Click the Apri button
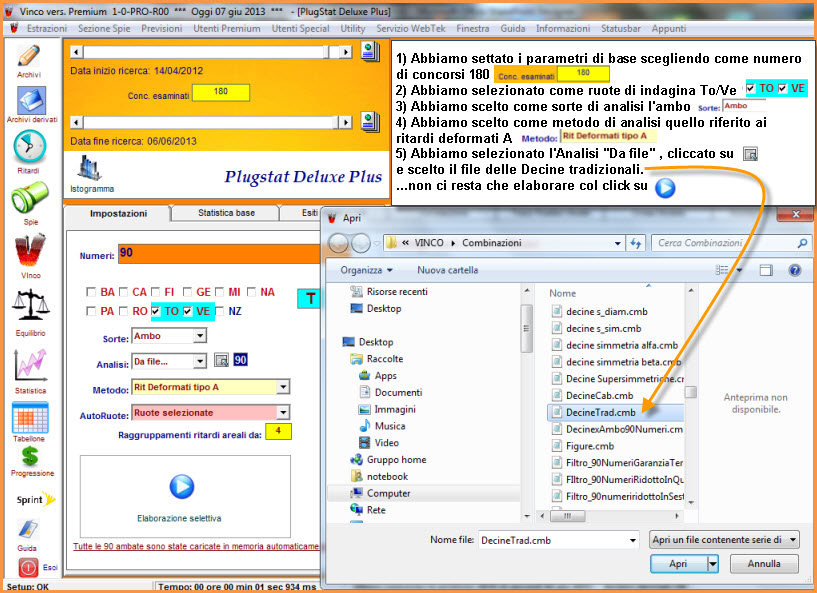The image size is (817, 593). tap(678, 563)
